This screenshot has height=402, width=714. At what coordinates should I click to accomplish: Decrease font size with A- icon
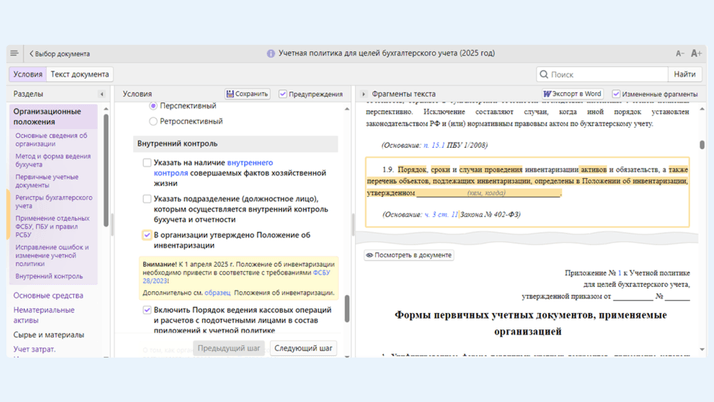pyautogui.click(x=680, y=53)
